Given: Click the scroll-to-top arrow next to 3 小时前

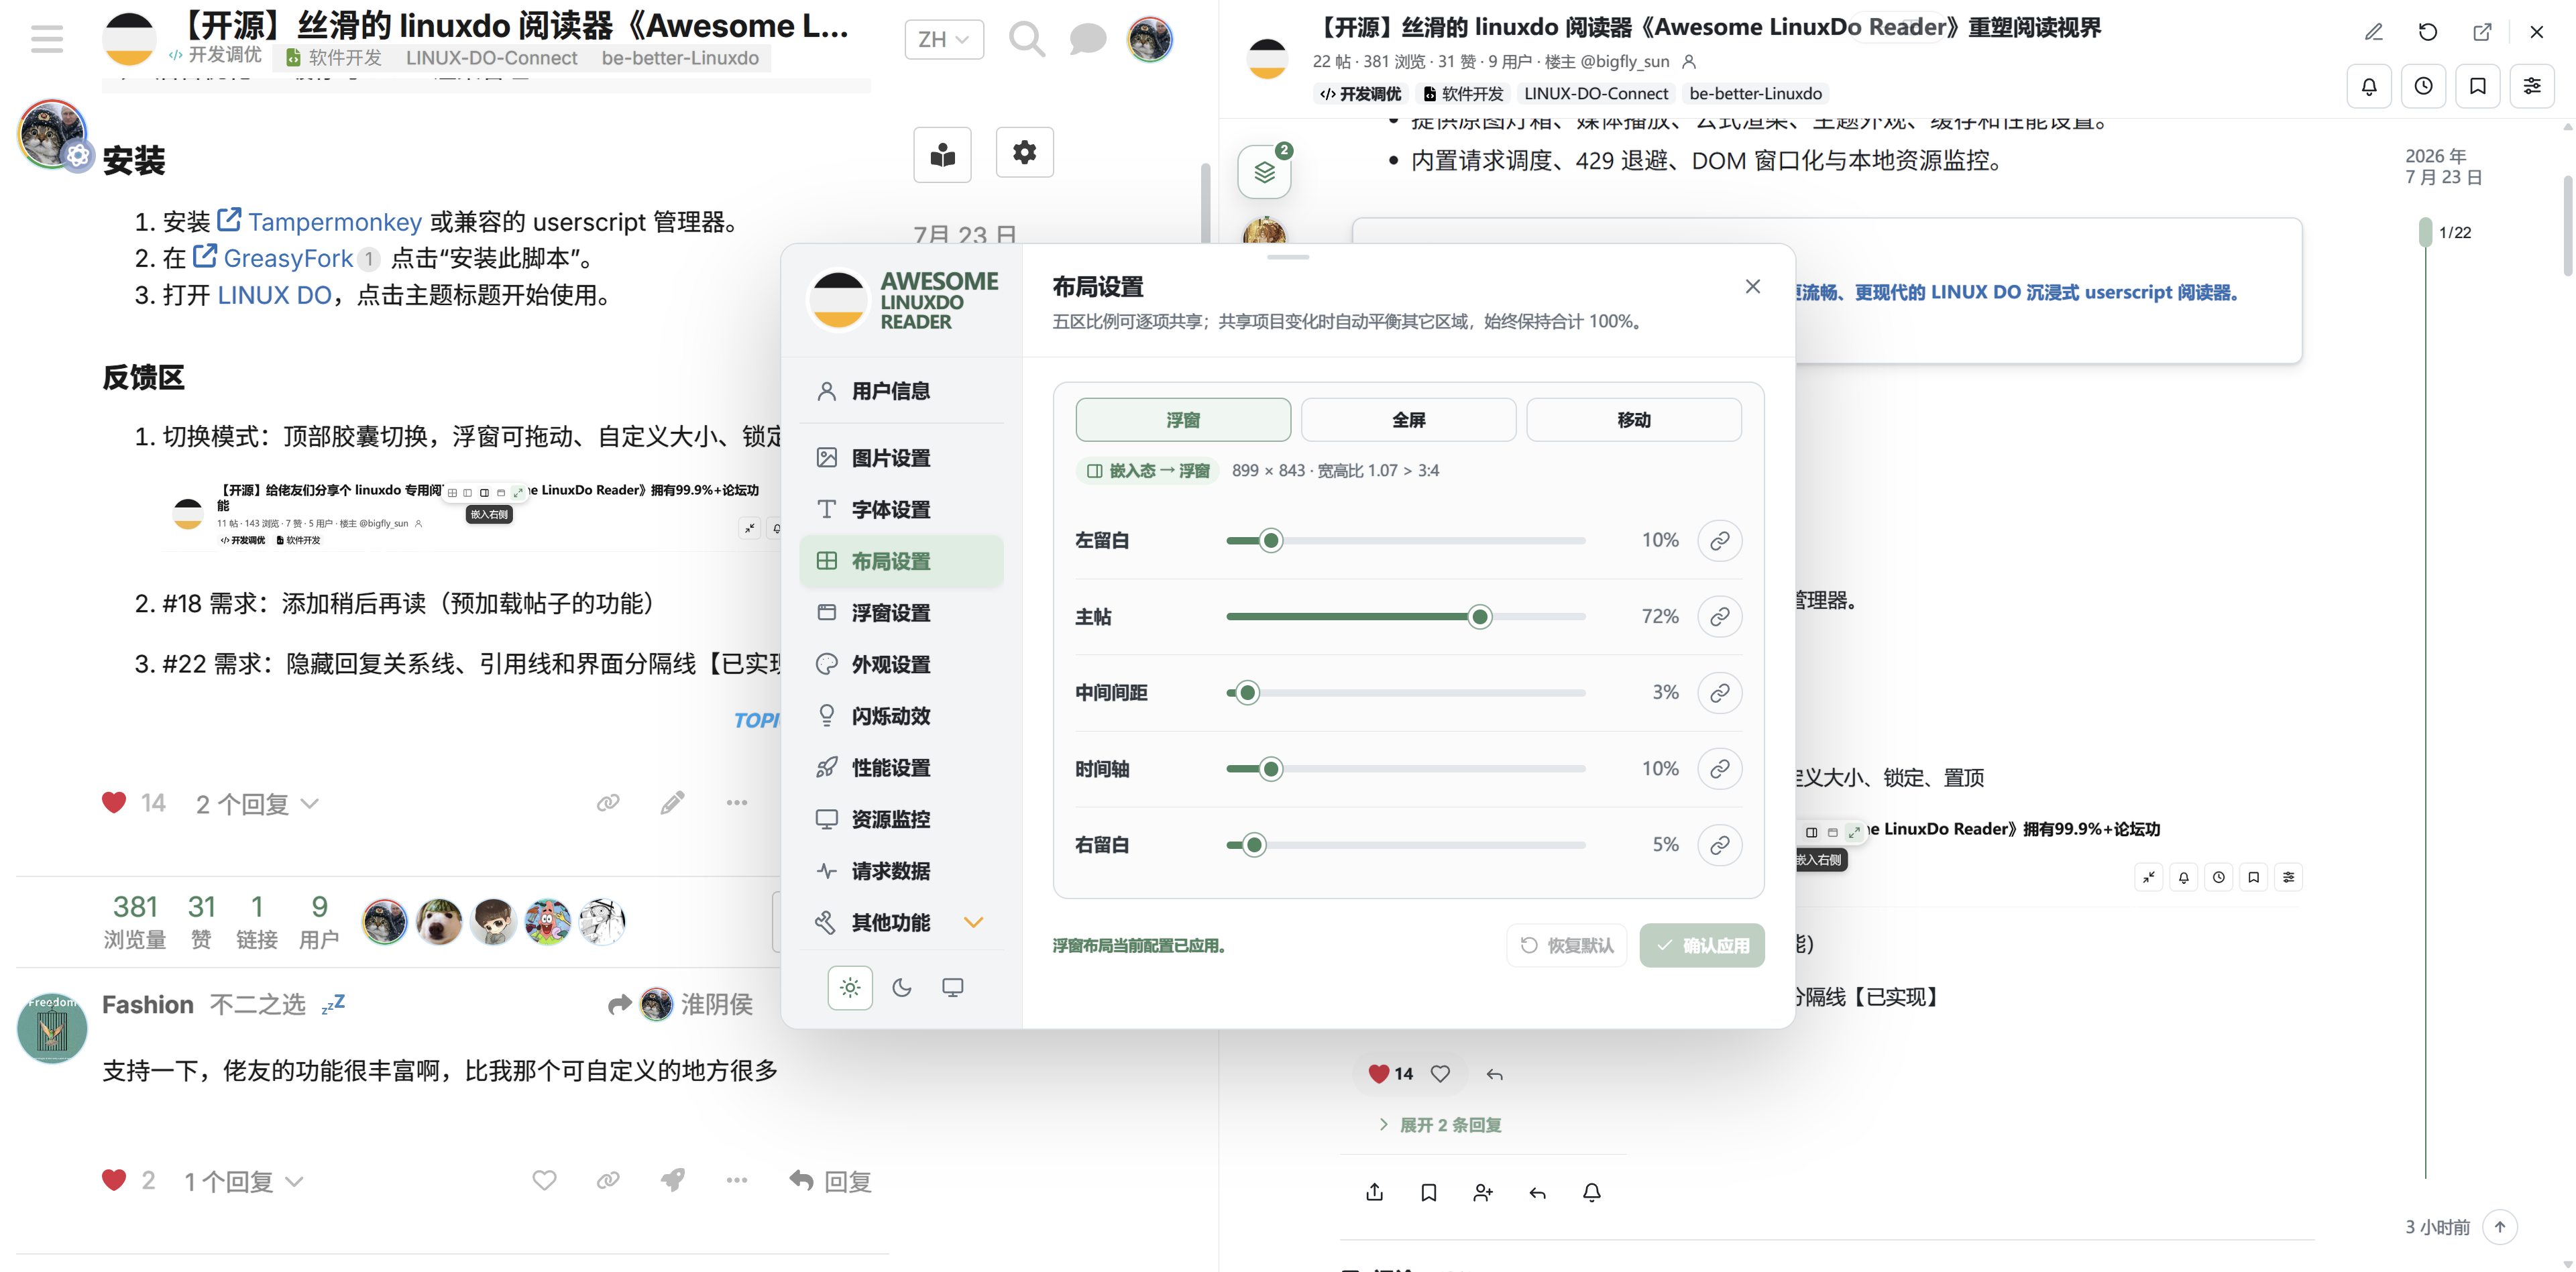Looking at the screenshot, I should 2500,1226.
